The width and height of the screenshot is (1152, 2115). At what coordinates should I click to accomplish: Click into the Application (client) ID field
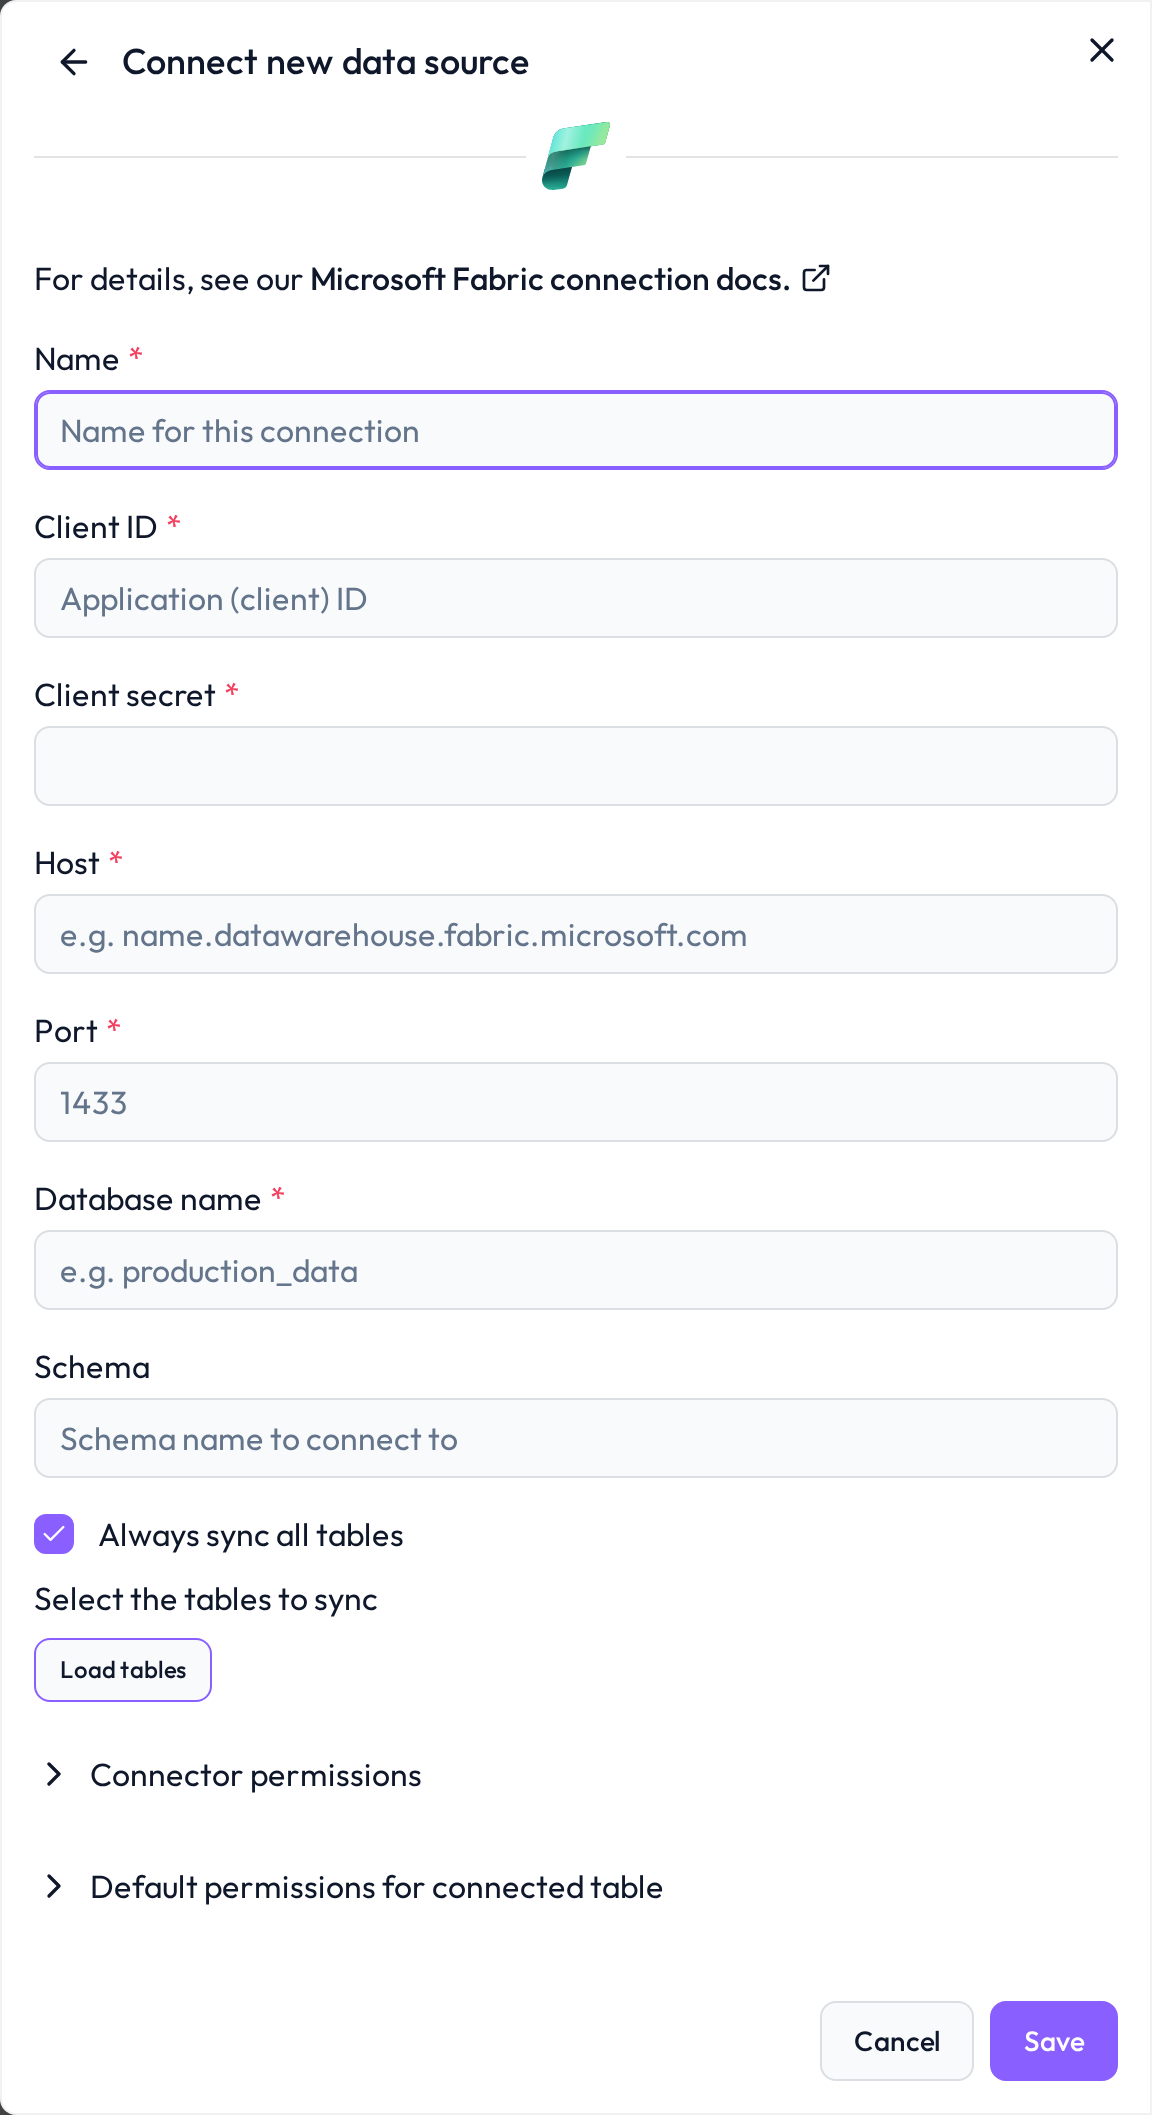coord(576,598)
